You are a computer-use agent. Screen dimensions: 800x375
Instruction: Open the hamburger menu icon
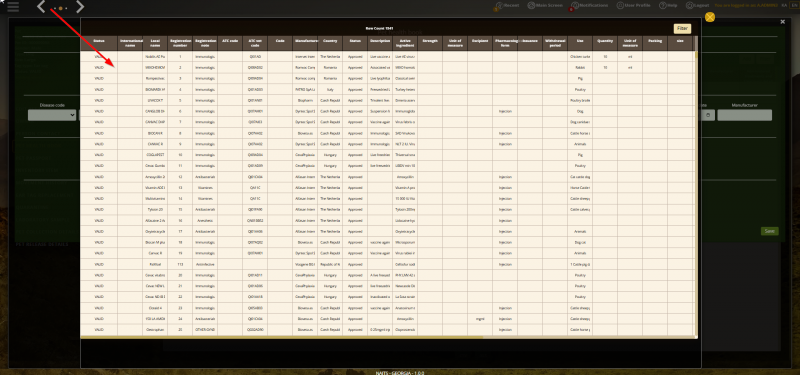pos(13,7)
